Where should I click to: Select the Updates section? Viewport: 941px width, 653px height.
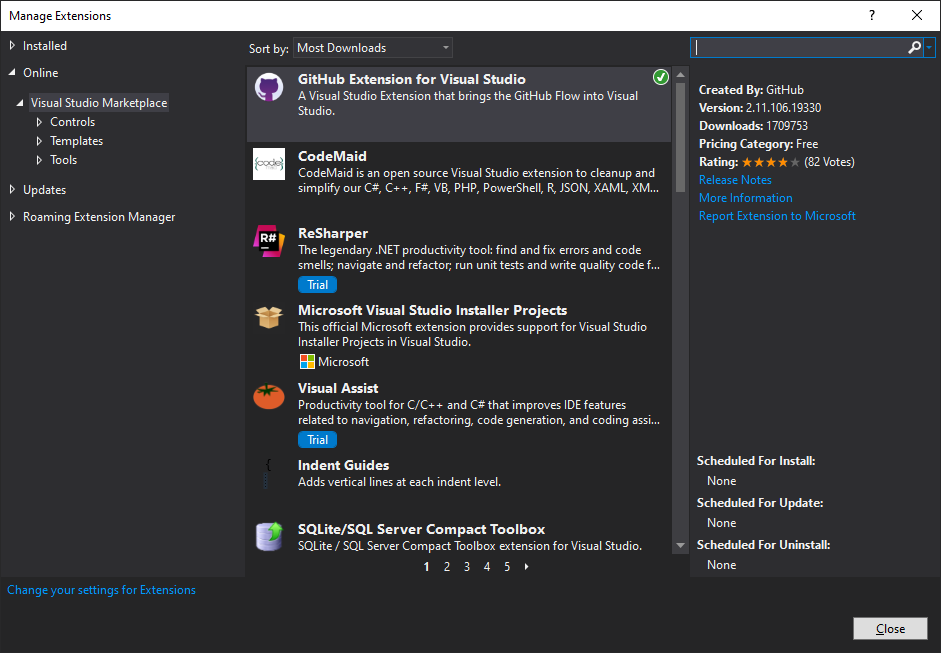[44, 190]
